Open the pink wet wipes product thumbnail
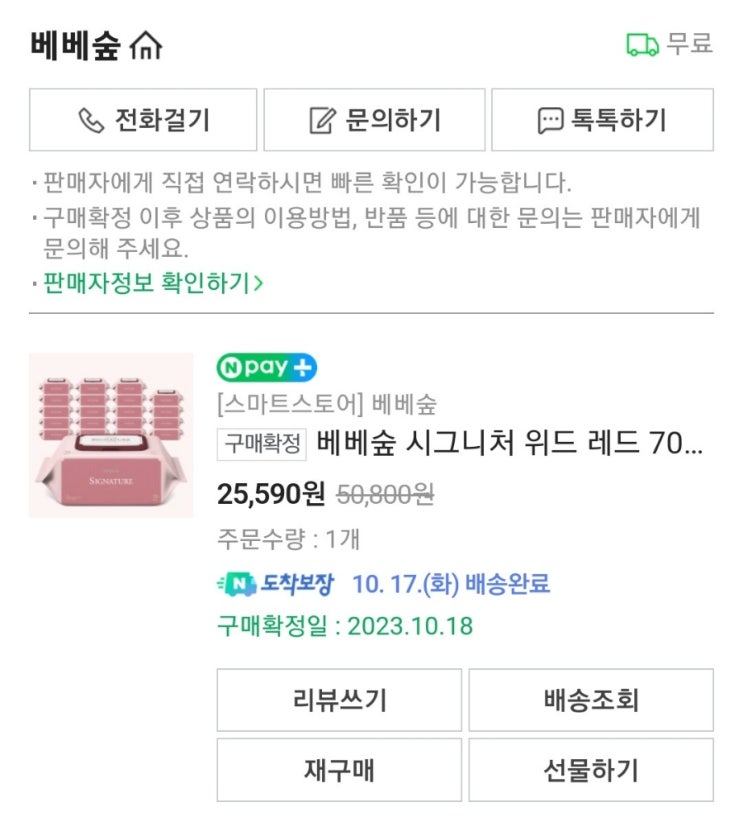Viewport: 743px width, 826px height. click(111, 435)
